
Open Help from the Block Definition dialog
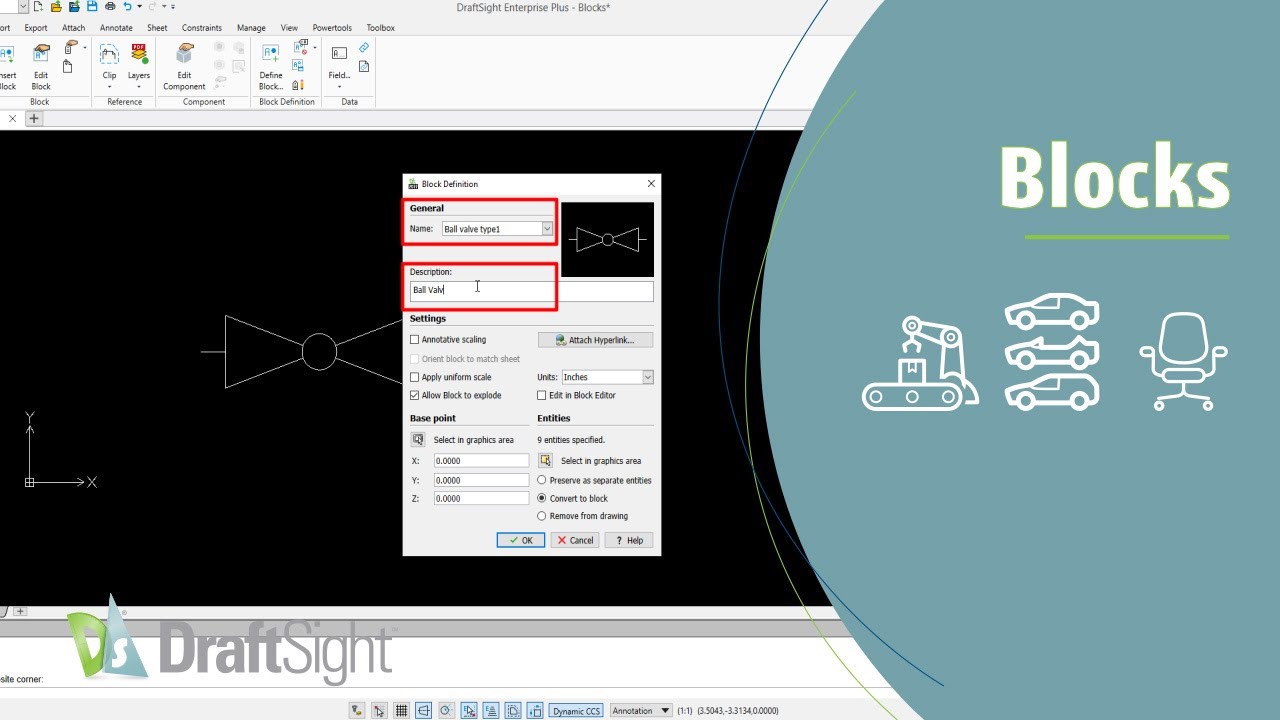tap(629, 540)
